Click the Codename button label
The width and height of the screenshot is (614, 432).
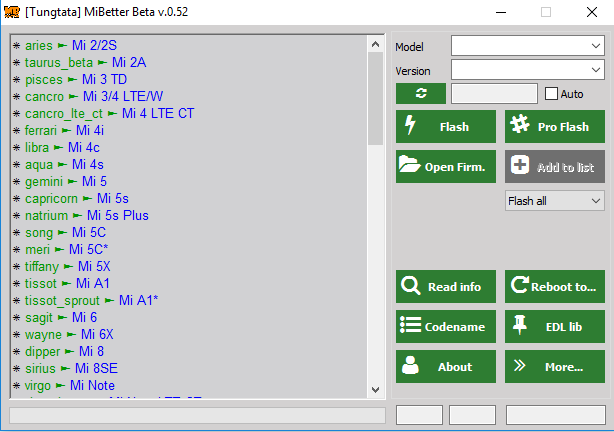455,327
